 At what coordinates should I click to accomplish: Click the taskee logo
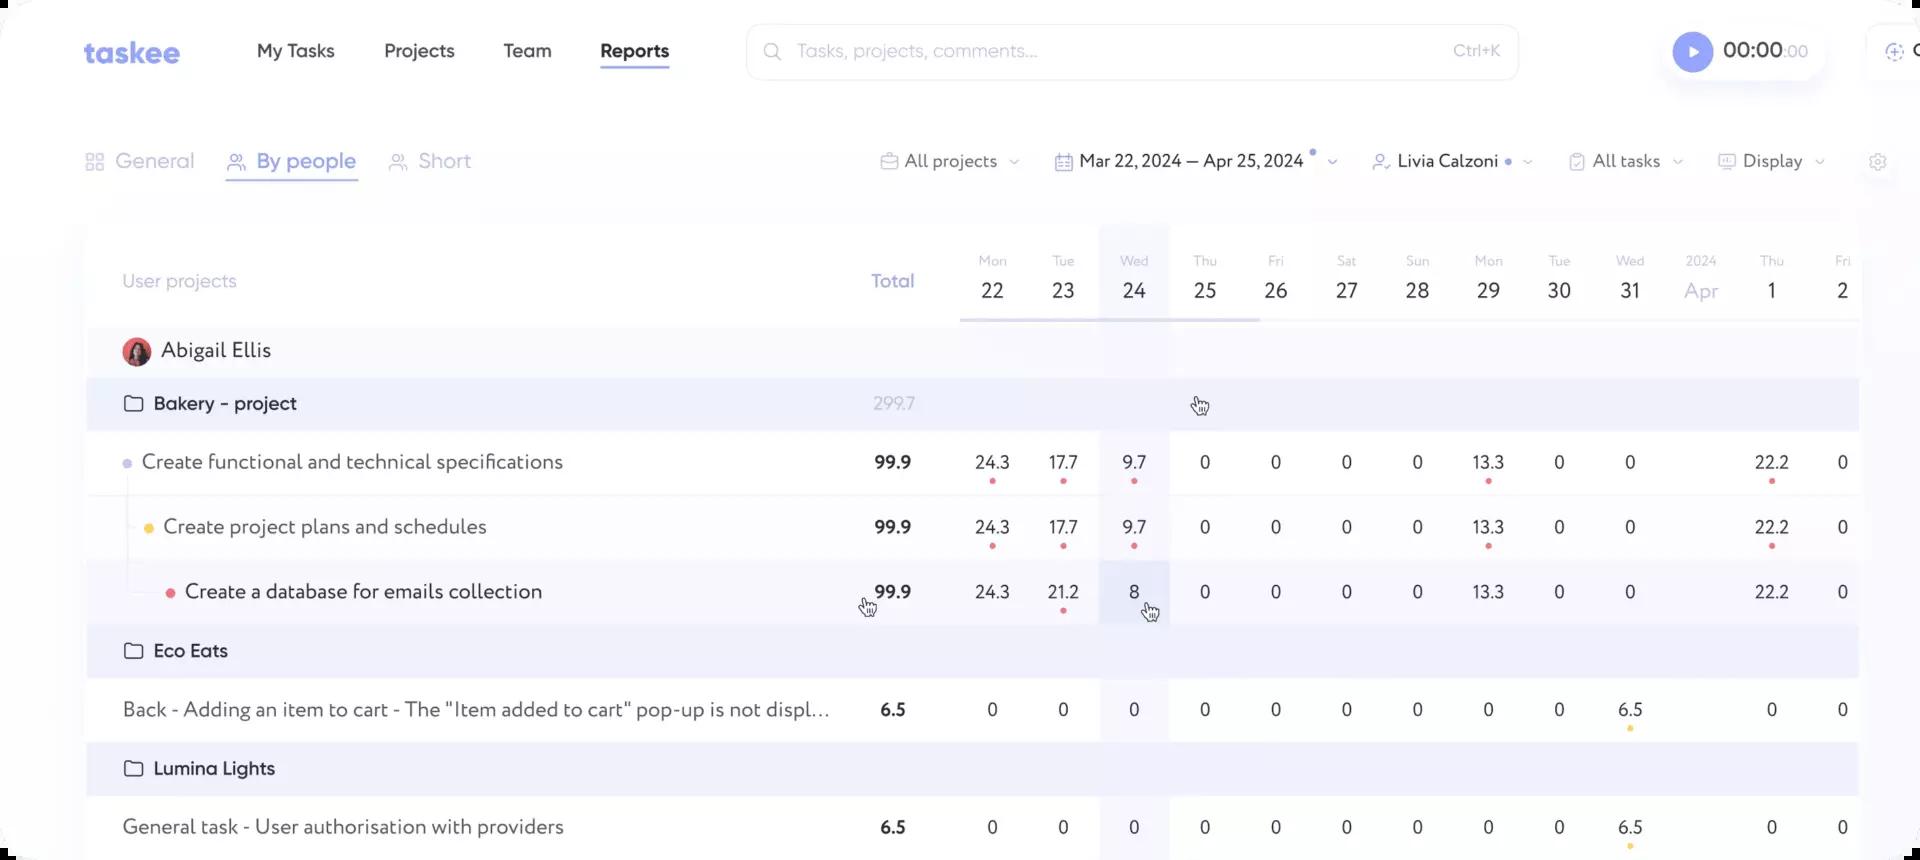[x=131, y=52]
